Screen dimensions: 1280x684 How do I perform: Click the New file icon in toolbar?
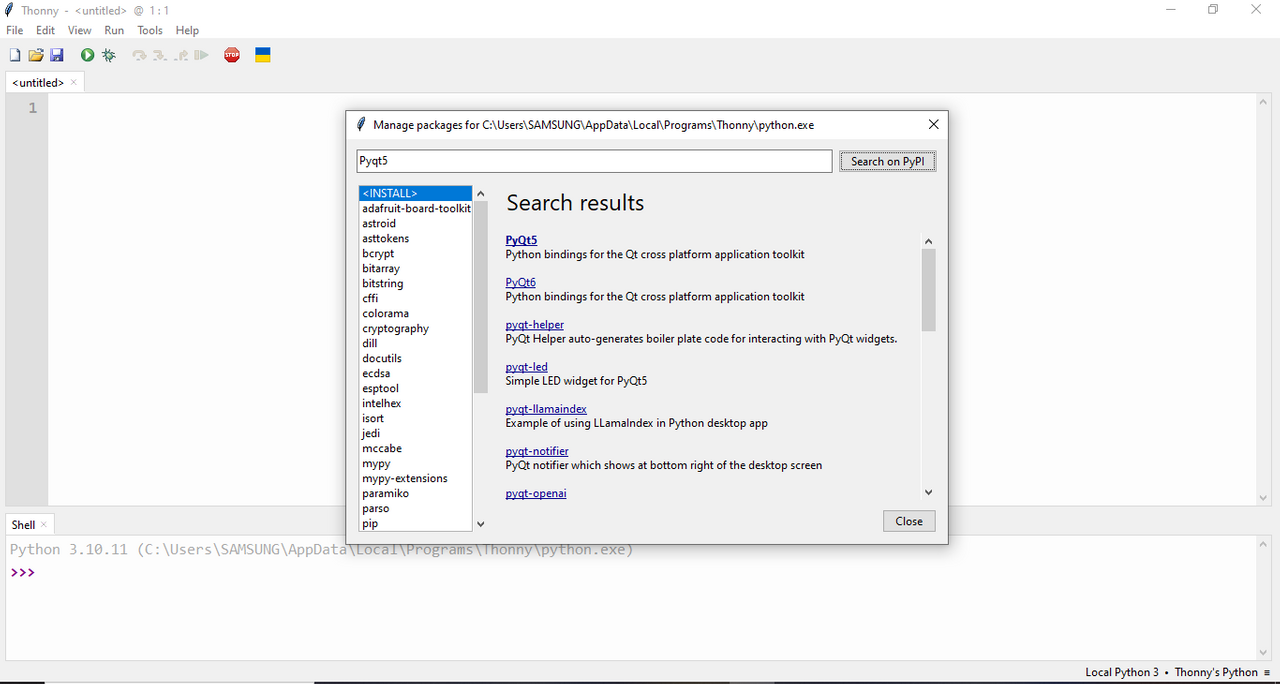14,55
